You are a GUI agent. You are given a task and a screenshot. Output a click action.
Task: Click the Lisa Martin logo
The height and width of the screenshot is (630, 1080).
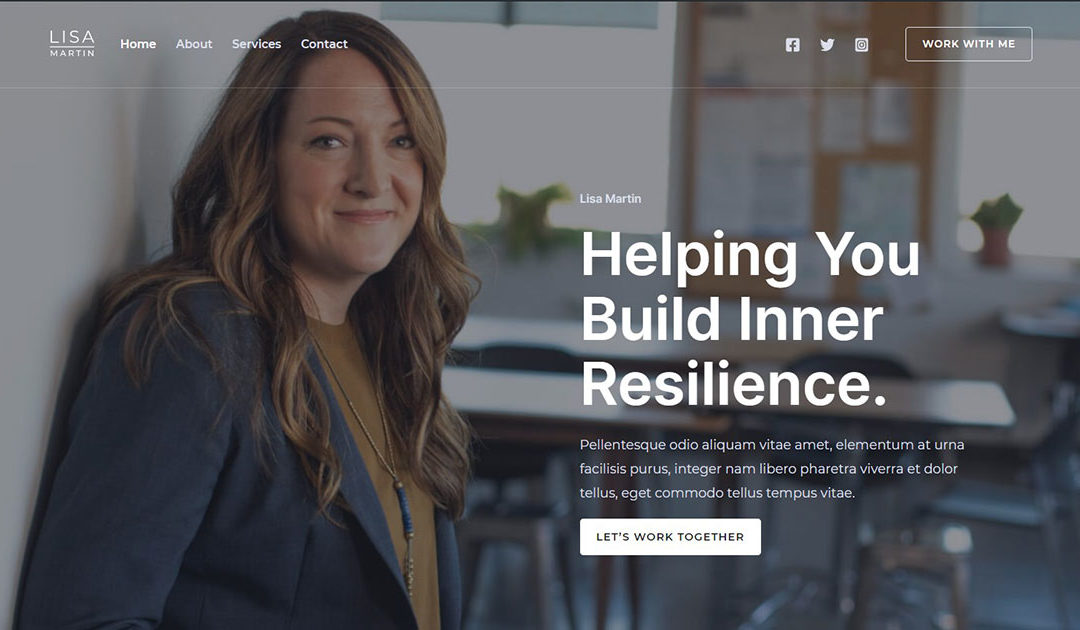coord(72,43)
